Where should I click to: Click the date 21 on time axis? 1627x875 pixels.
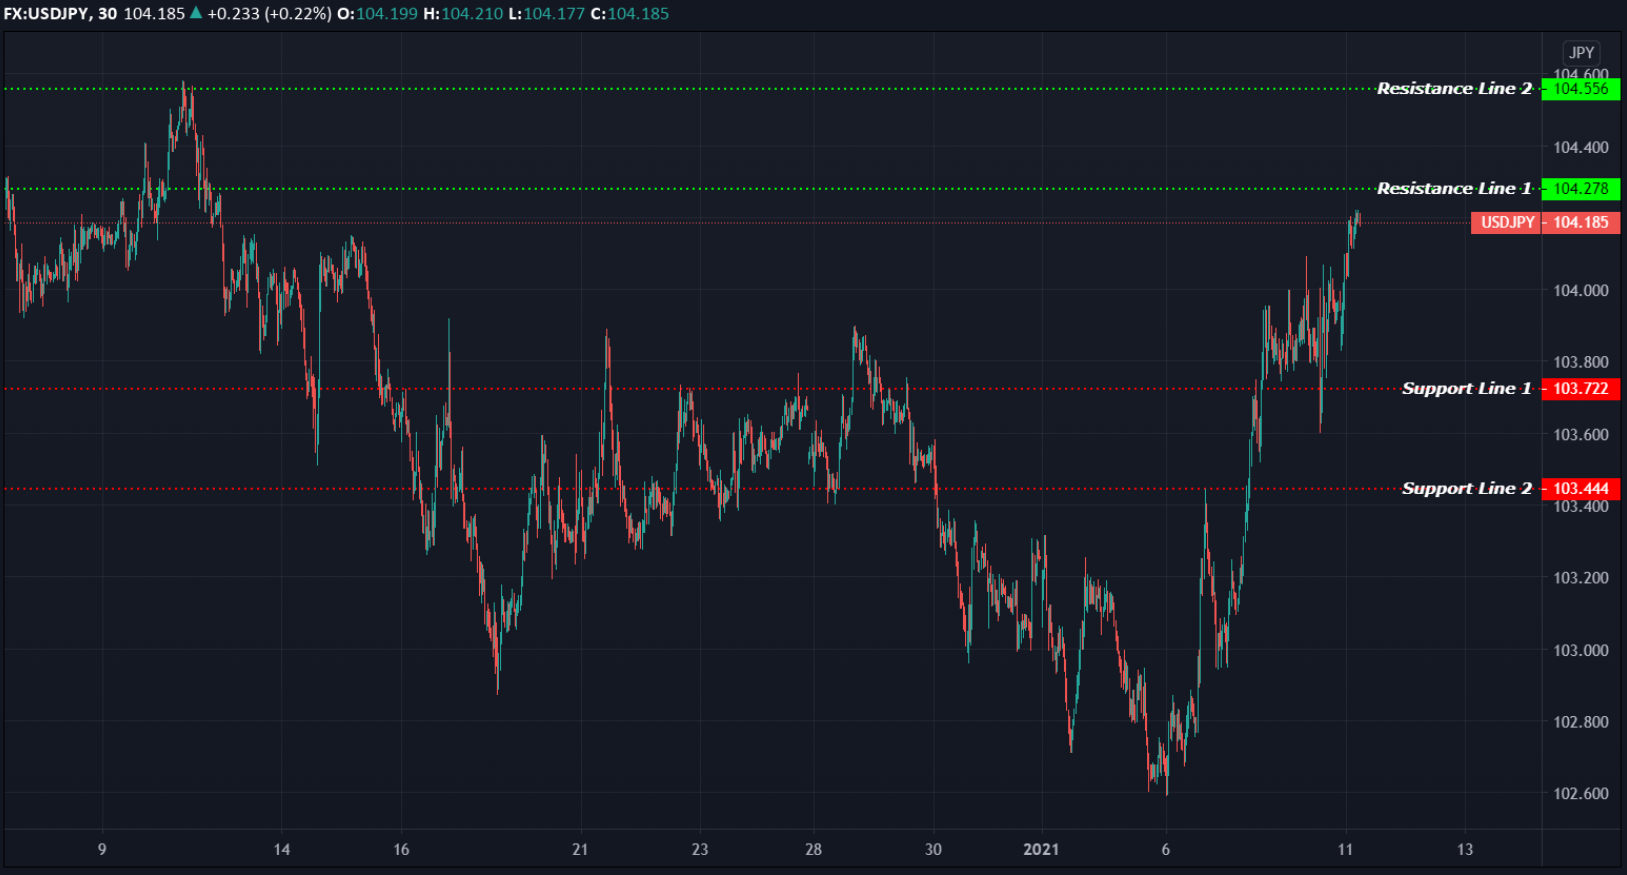tap(580, 849)
